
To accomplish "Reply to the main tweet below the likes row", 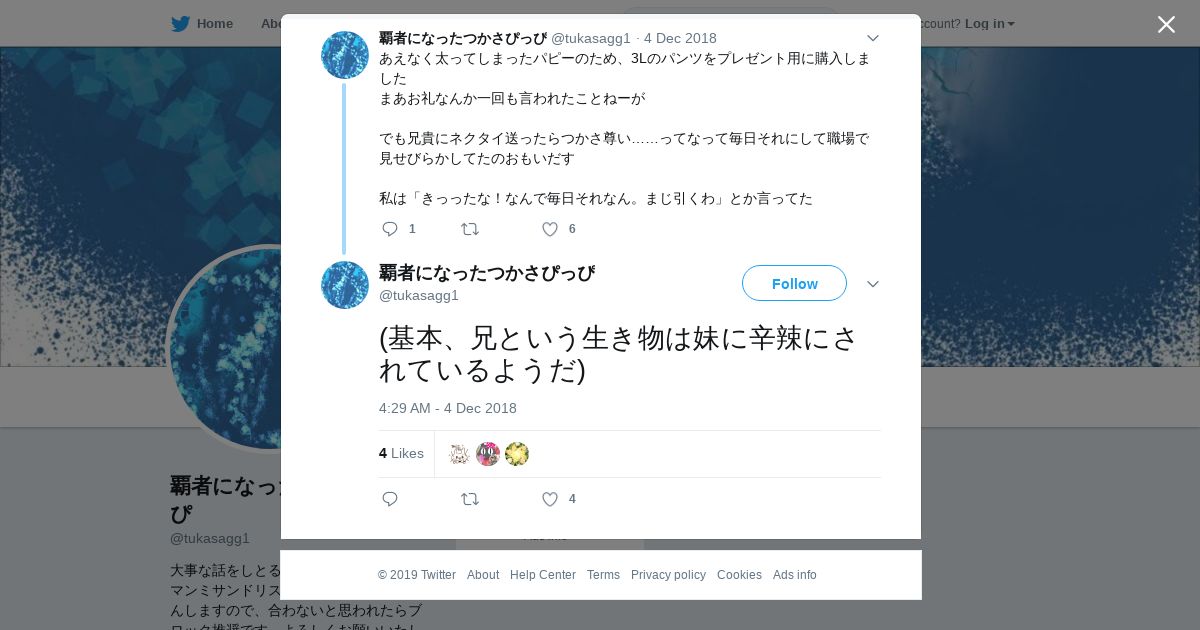I will [390, 499].
